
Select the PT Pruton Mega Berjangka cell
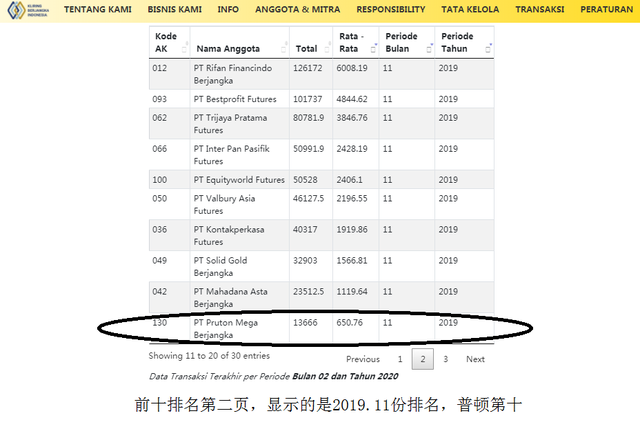tap(240, 329)
